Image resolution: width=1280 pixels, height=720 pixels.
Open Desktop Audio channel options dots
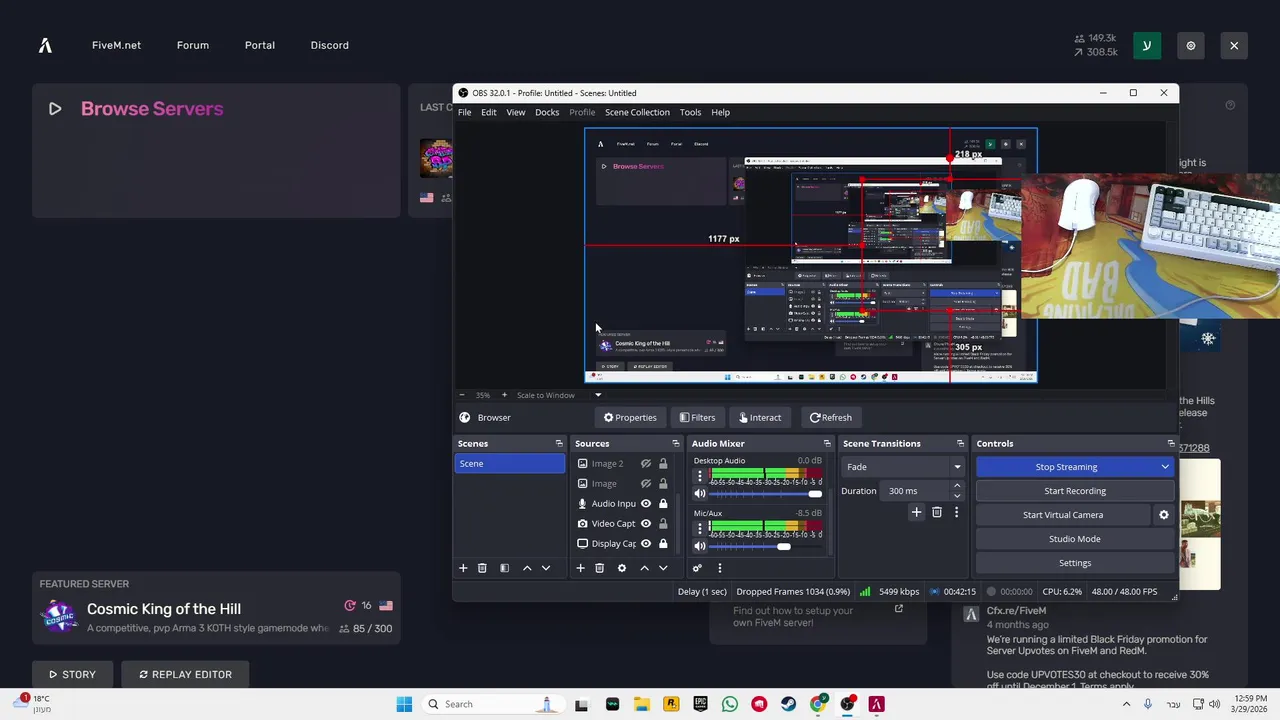point(700,477)
